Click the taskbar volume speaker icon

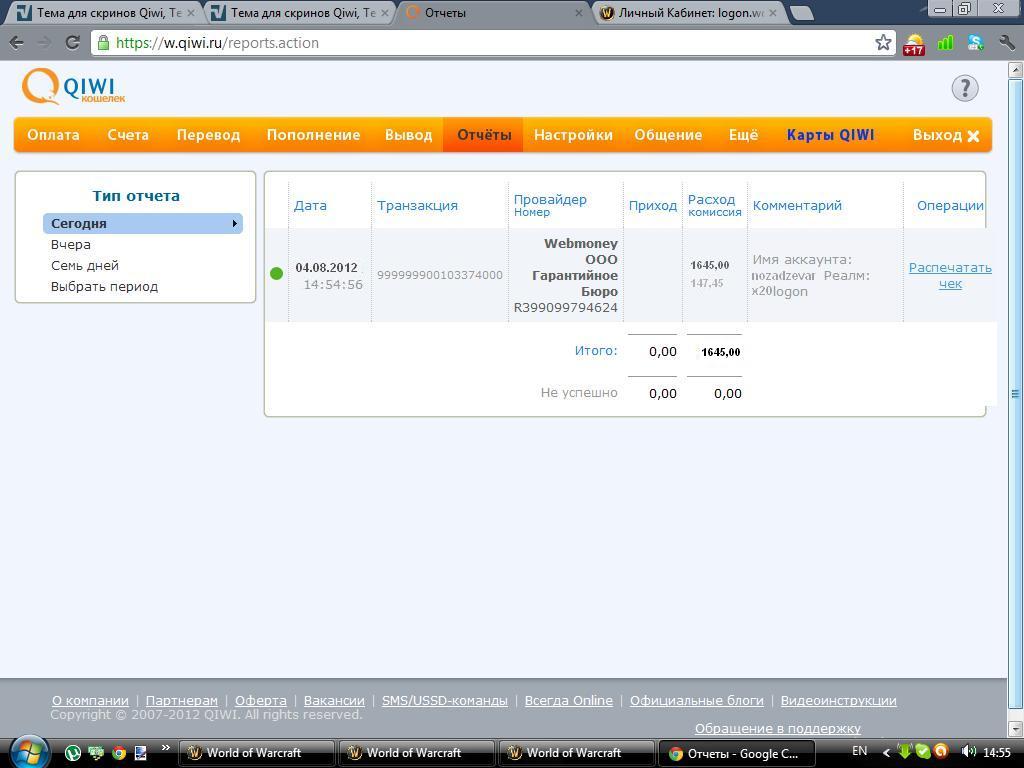[x=968, y=752]
